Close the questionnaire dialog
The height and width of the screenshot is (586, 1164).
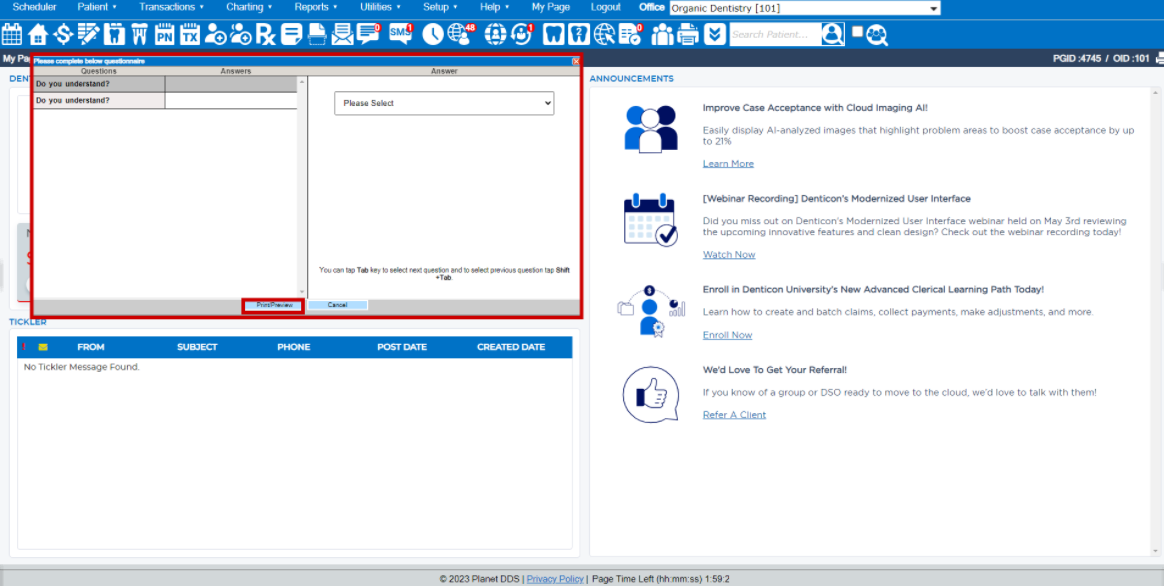point(576,62)
